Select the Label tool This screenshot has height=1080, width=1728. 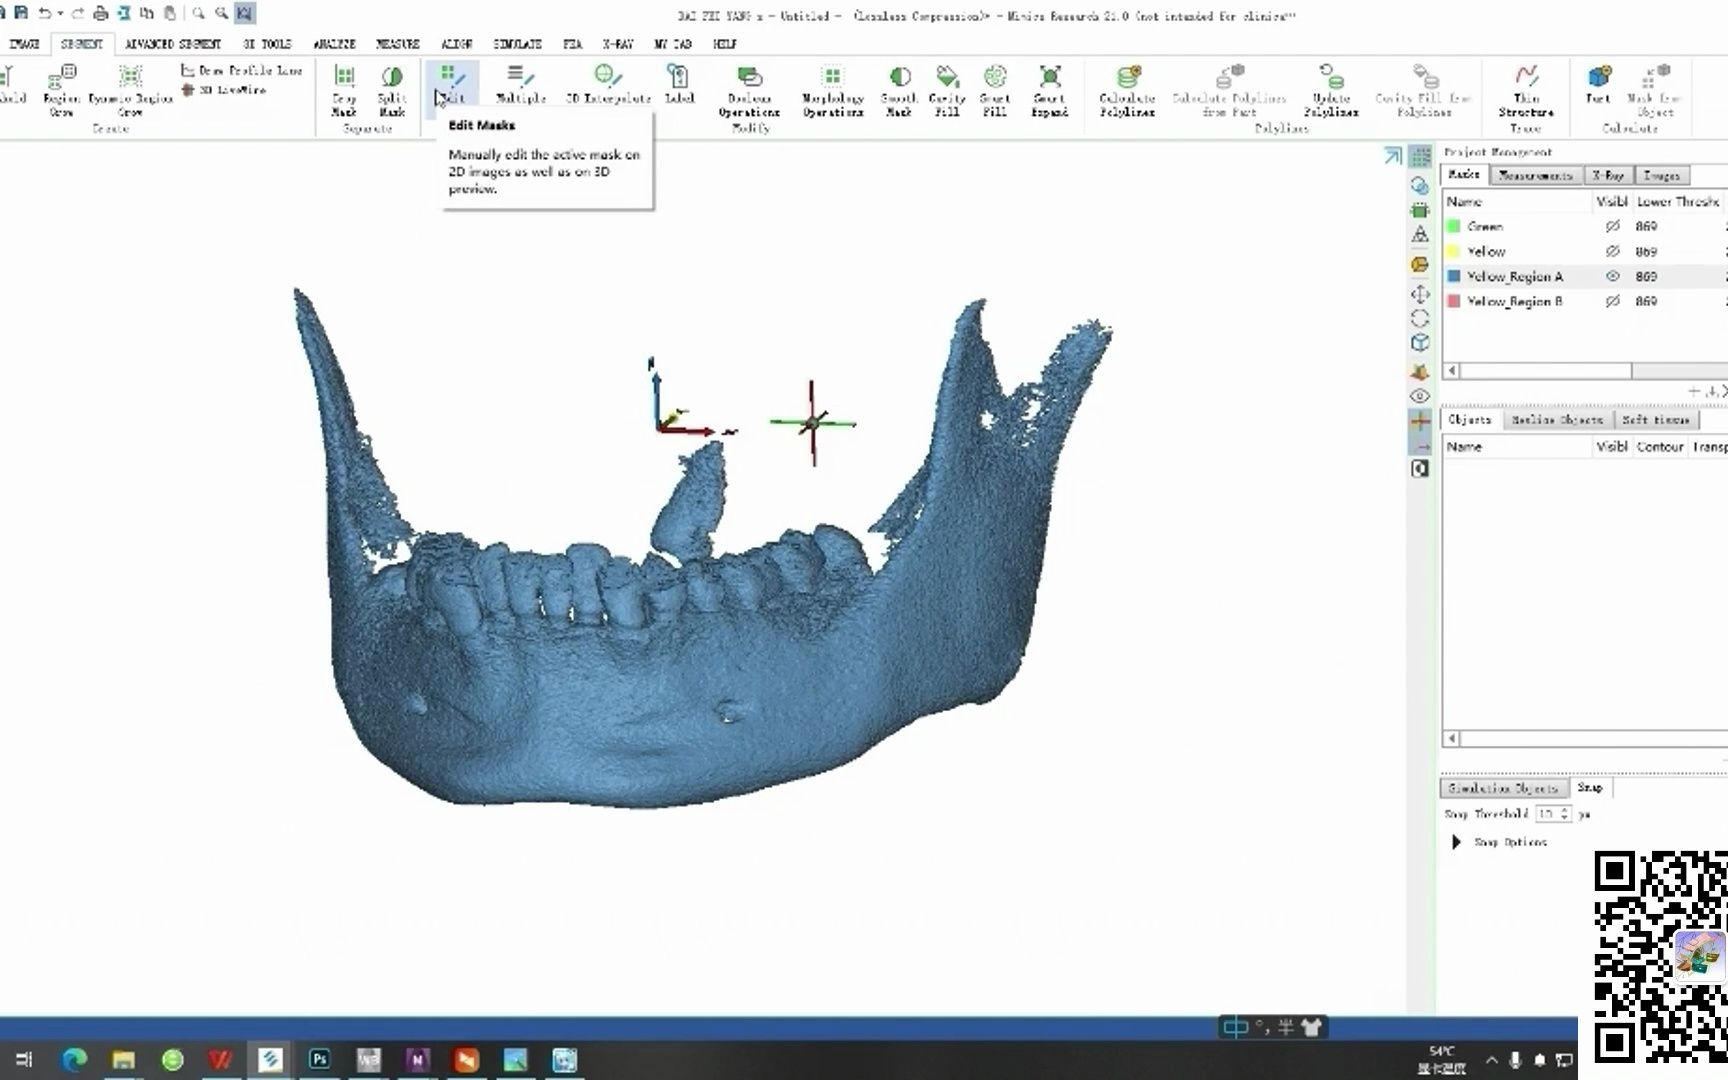pyautogui.click(x=679, y=85)
